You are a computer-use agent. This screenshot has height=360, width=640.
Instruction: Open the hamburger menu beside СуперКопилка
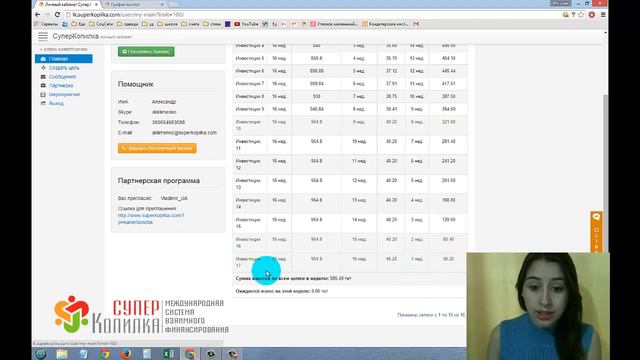coord(43,36)
